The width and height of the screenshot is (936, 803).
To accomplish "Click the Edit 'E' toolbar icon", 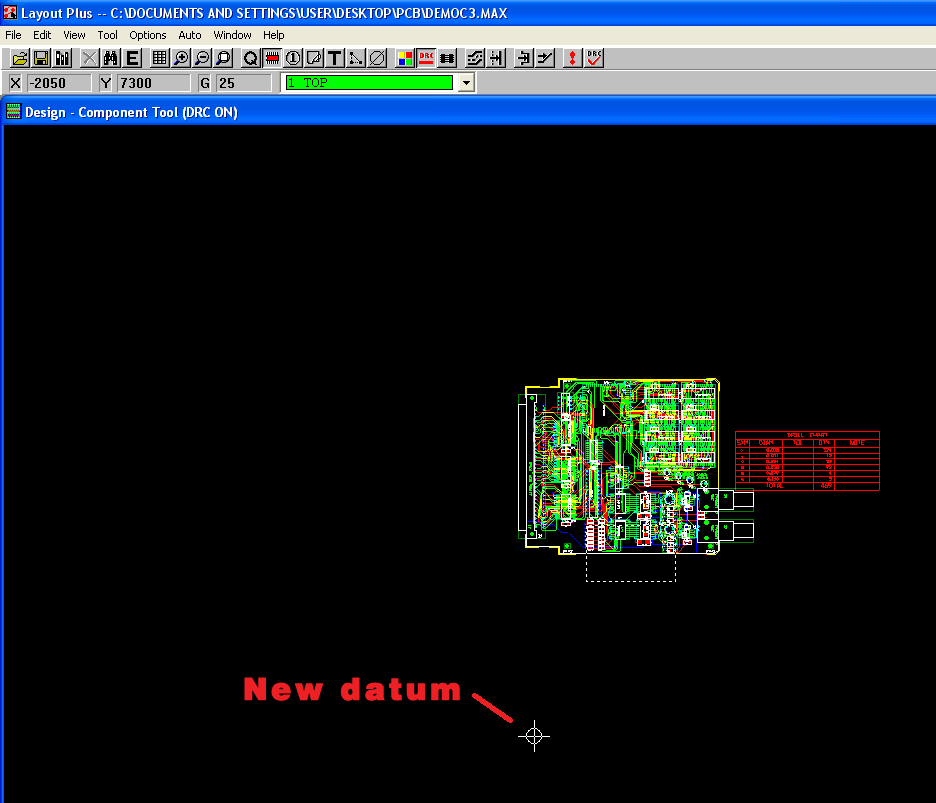I will 132,59.
